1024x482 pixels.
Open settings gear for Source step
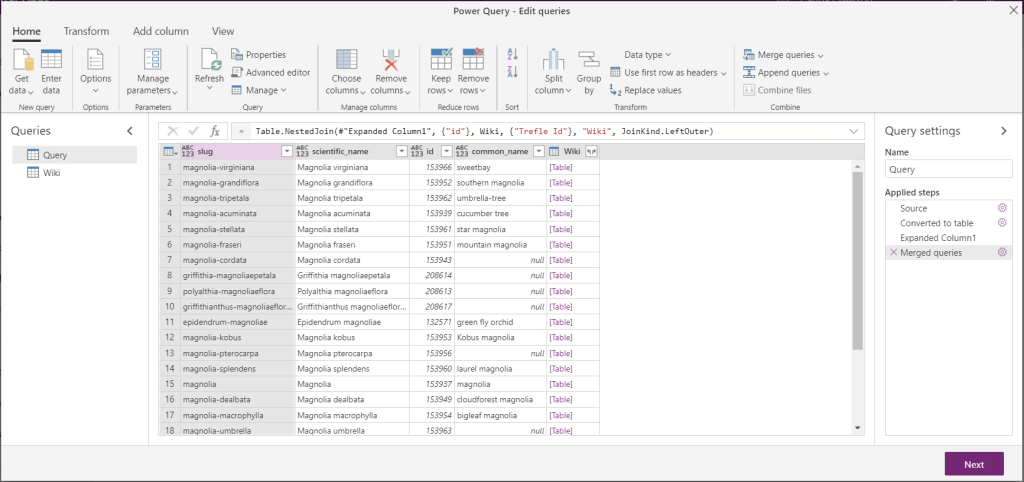pos(1001,208)
